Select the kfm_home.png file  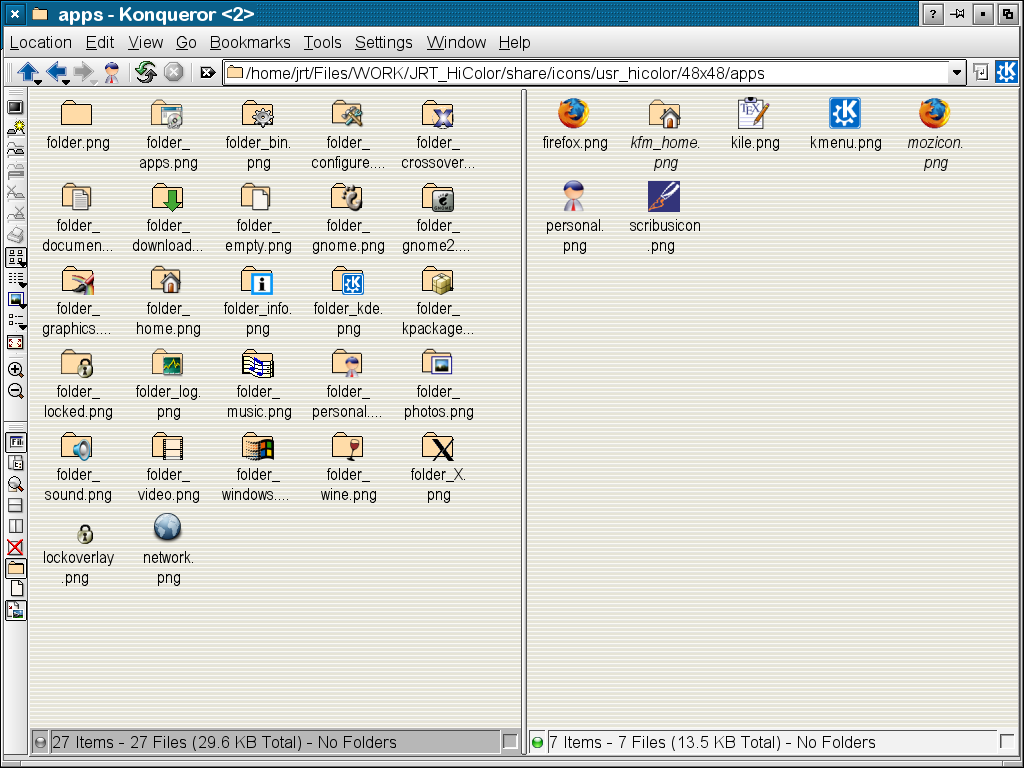click(665, 134)
